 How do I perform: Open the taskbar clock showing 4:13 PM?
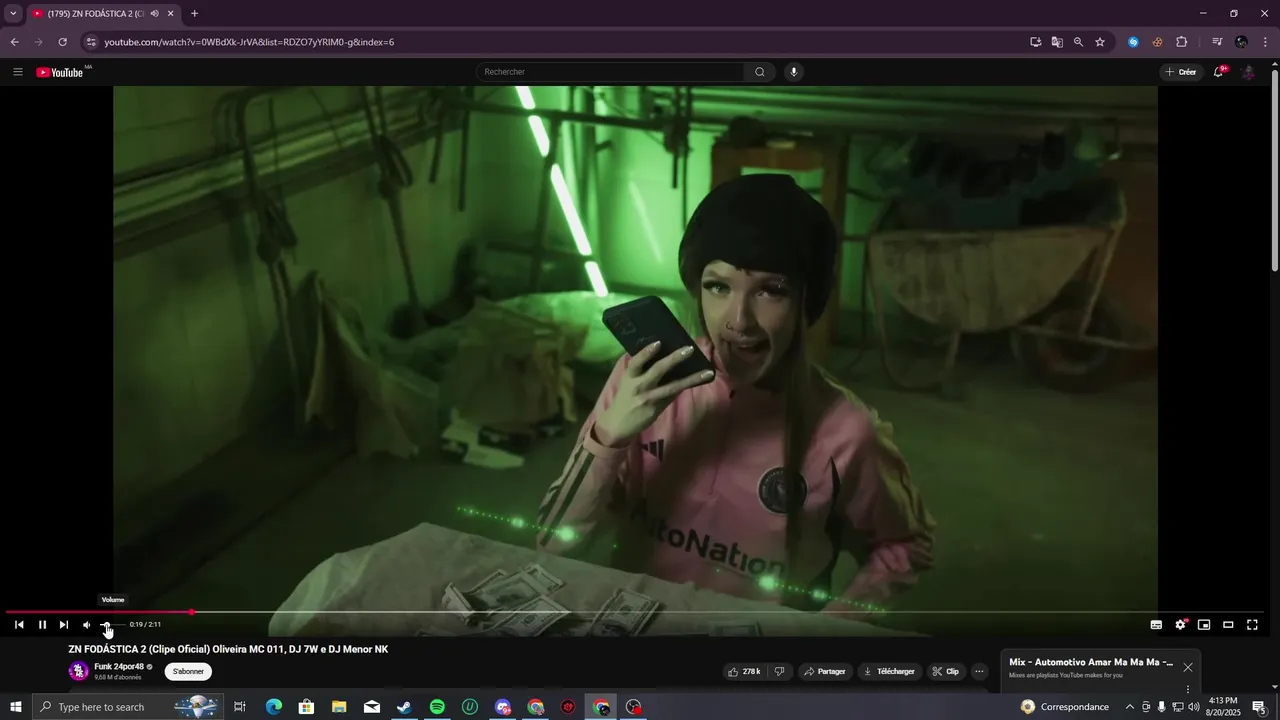tap(1224, 707)
